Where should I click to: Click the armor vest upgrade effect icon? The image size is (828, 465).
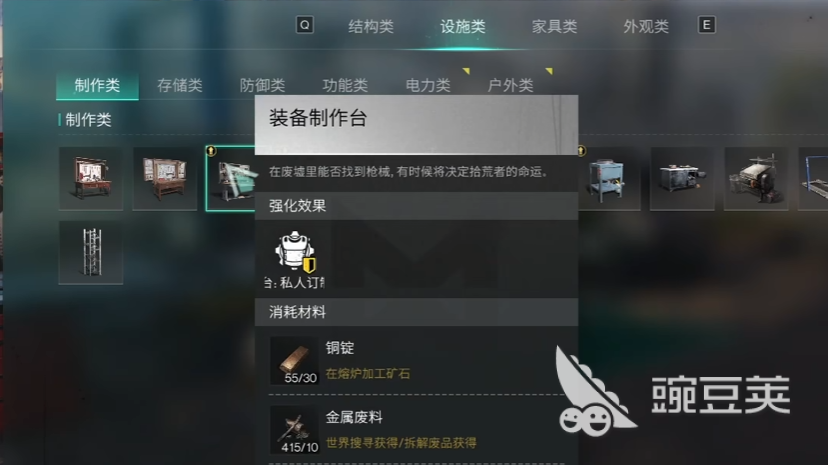tap(295, 252)
